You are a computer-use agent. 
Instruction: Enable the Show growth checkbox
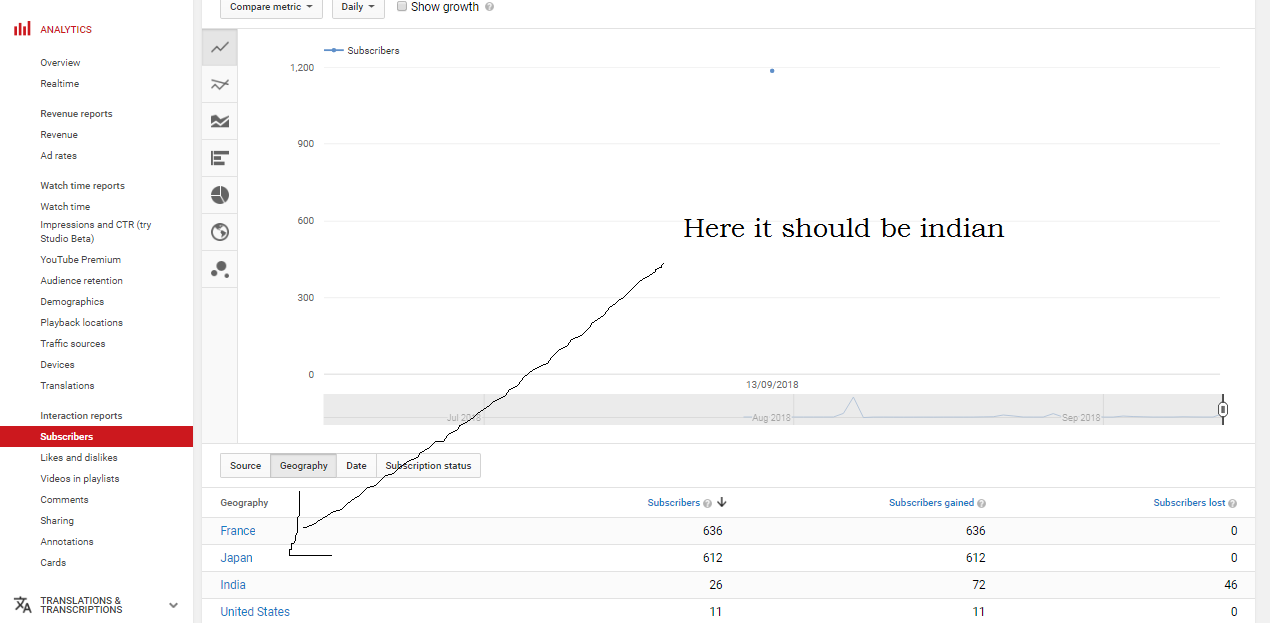402,7
